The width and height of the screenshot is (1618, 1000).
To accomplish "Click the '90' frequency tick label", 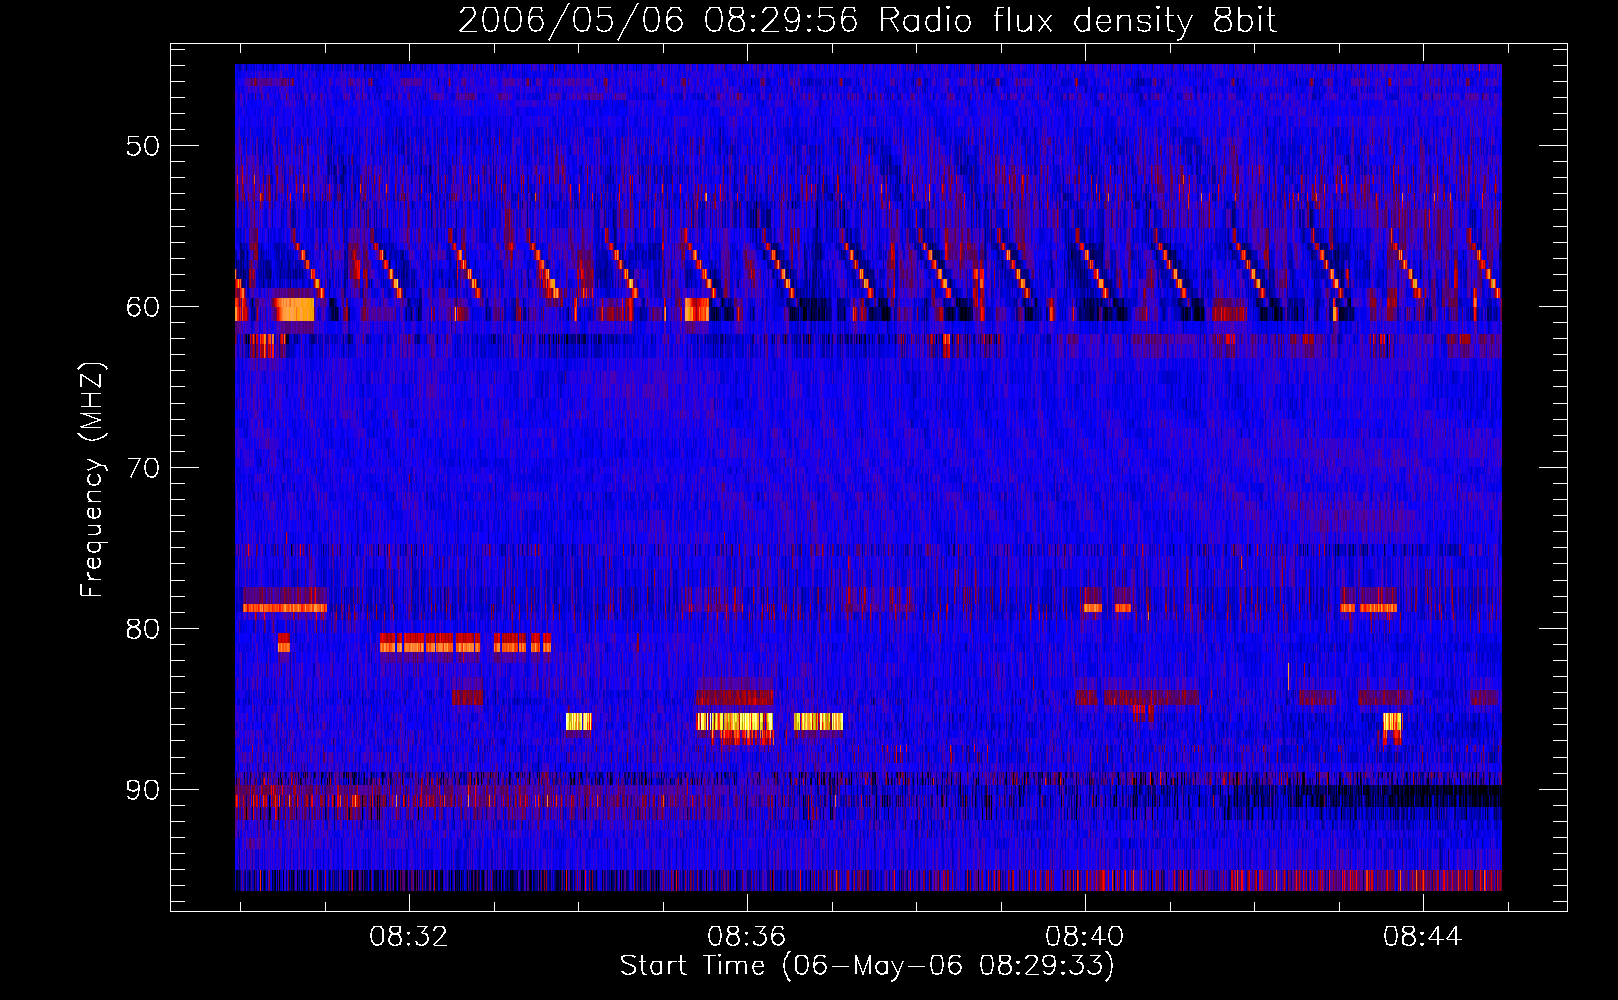I will point(143,790).
